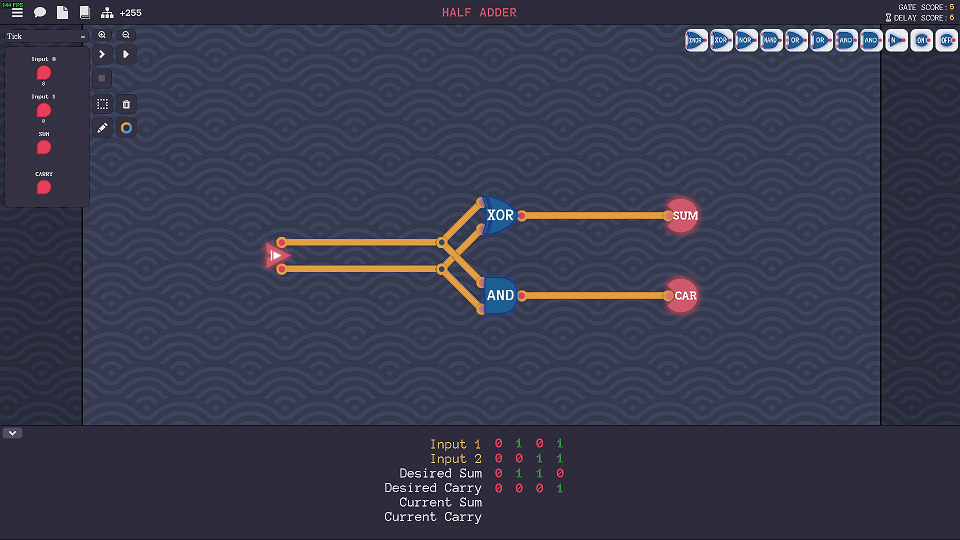Open the chat speech bubble icon
Viewport: 960px width, 540px height.
click(x=40, y=13)
